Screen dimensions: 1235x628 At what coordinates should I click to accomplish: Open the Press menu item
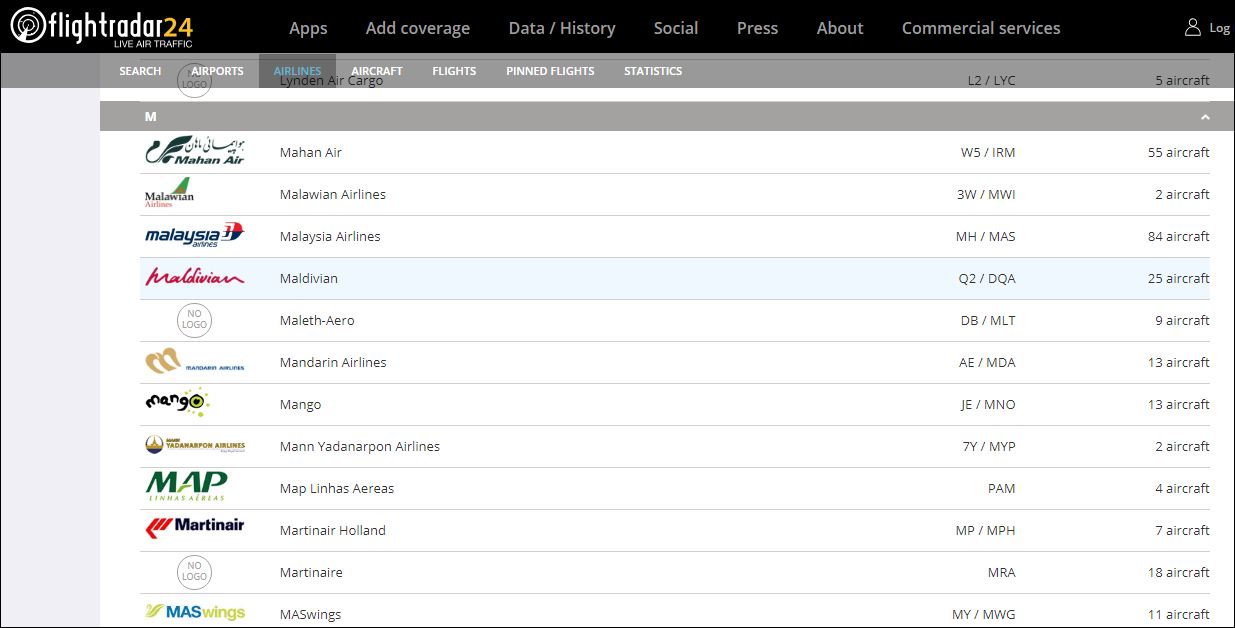757,28
